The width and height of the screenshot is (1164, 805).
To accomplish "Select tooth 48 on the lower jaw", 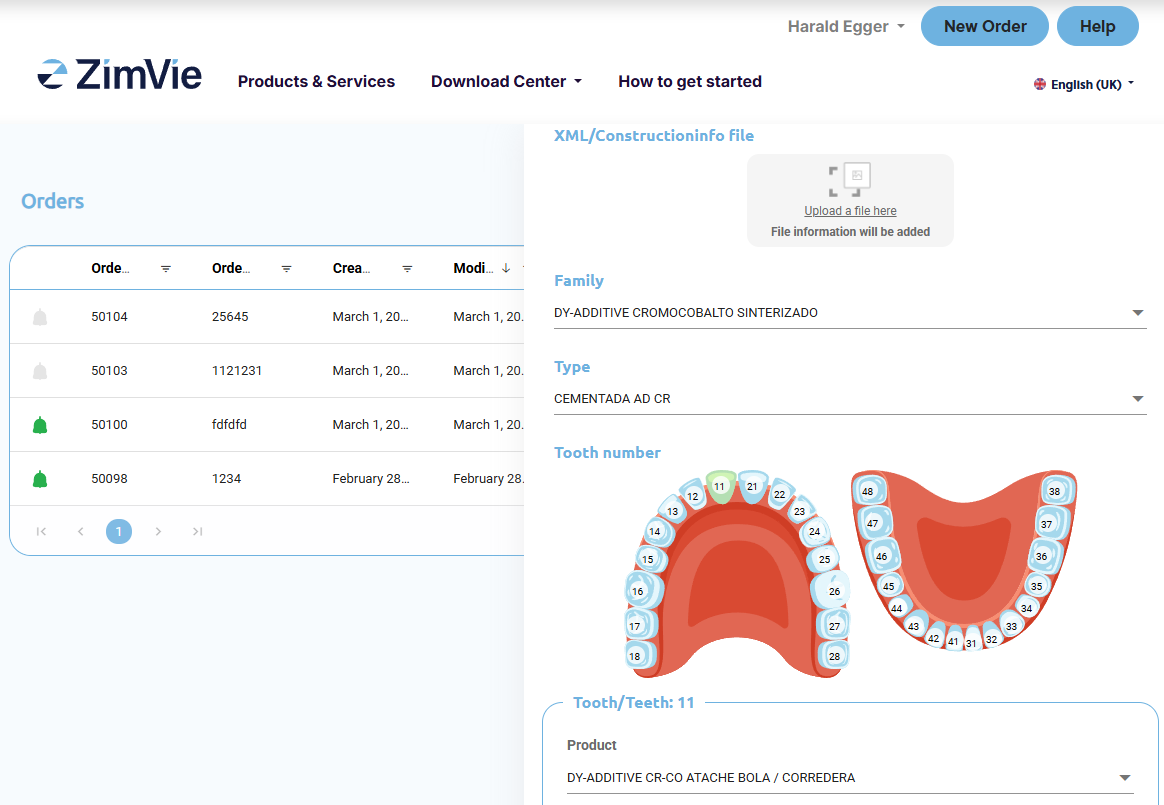I will pyautogui.click(x=867, y=491).
